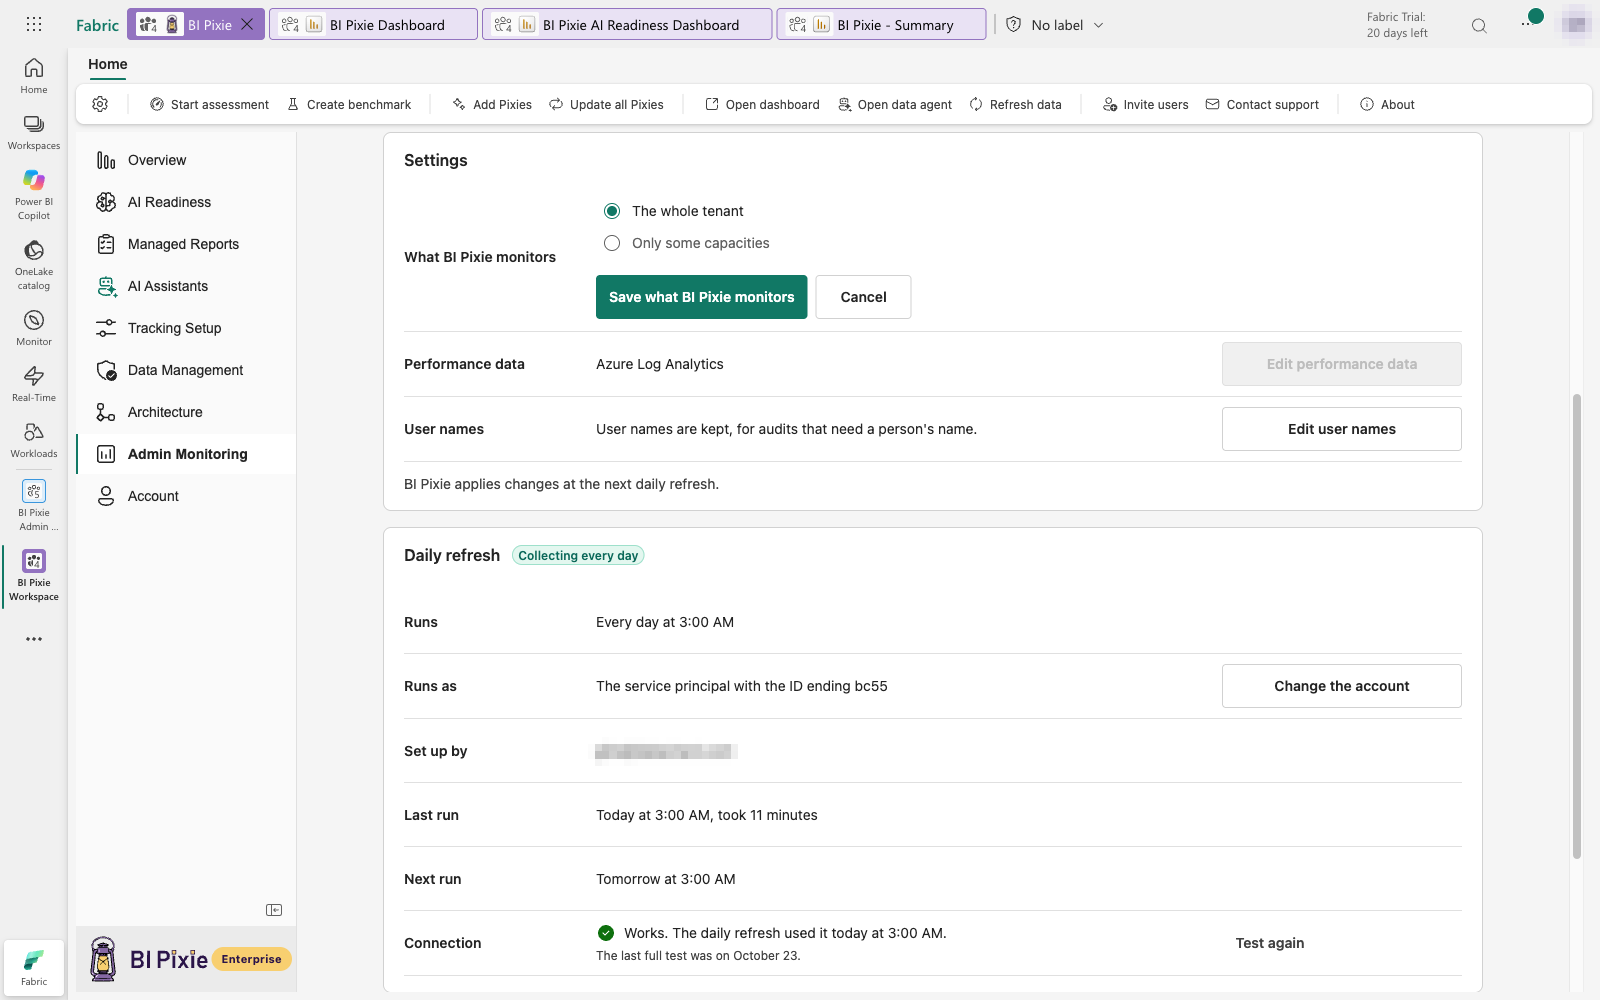1600x1000 pixels.
Task: Open Tracking Setup in sidebar
Action: coord(186,328)
